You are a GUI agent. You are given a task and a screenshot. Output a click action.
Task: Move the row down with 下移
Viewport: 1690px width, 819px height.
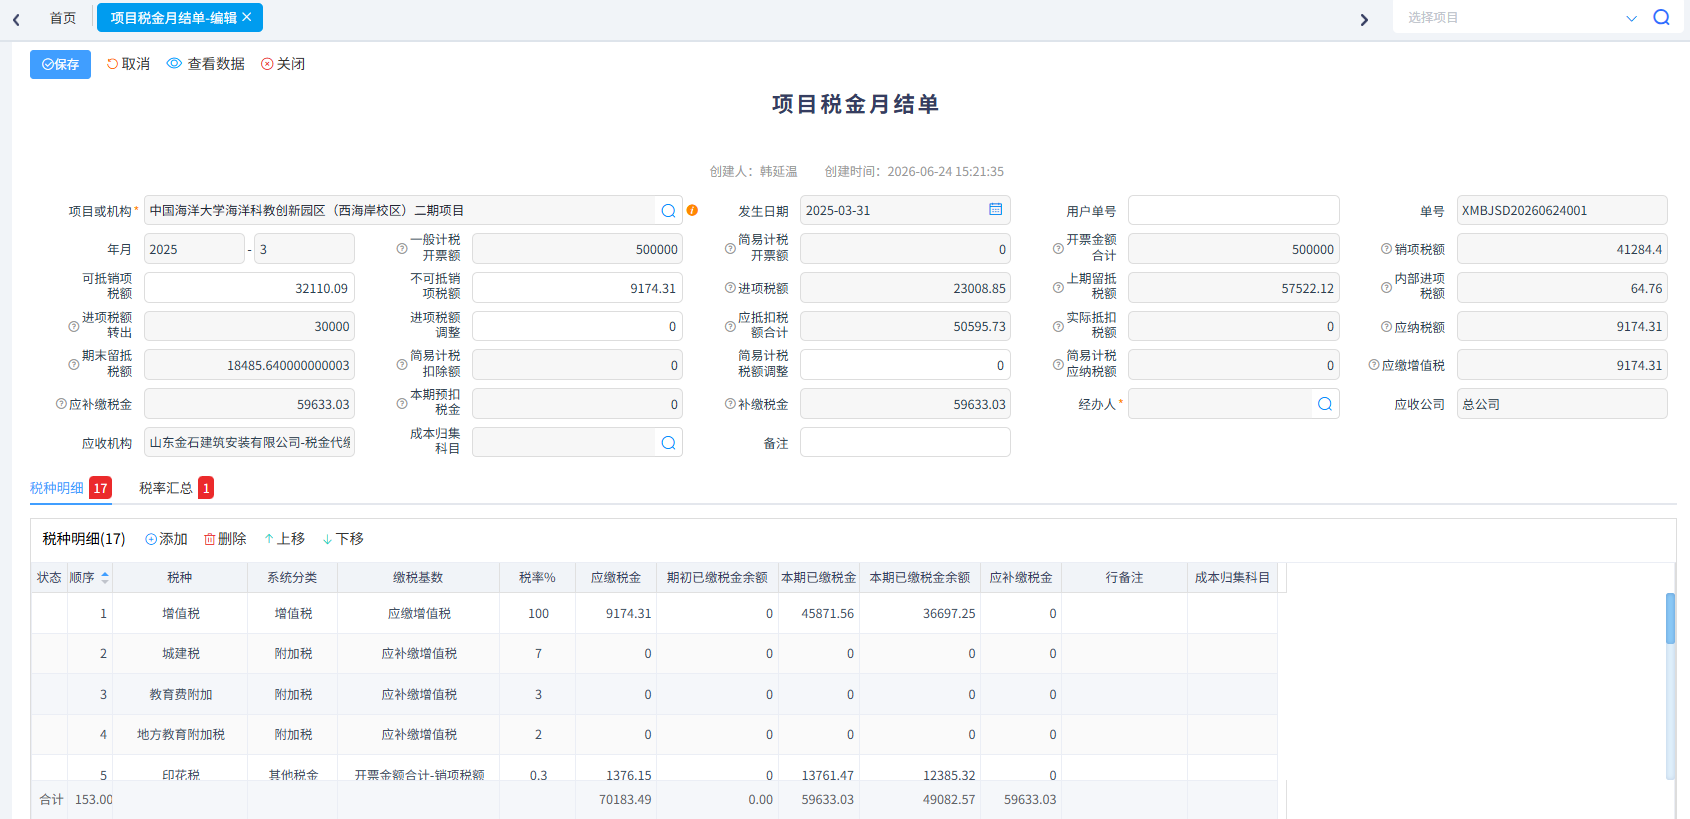click(x=343, y=539)
